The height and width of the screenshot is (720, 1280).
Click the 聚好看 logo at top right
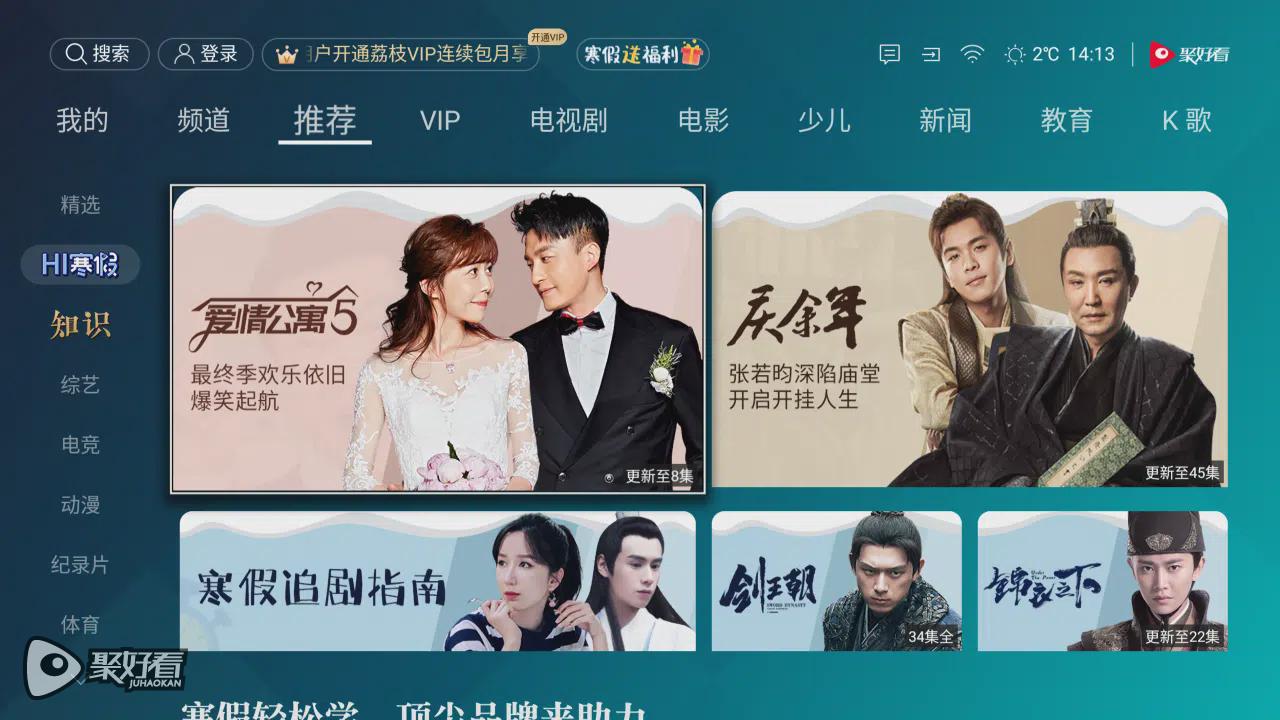click(1189, 54)
